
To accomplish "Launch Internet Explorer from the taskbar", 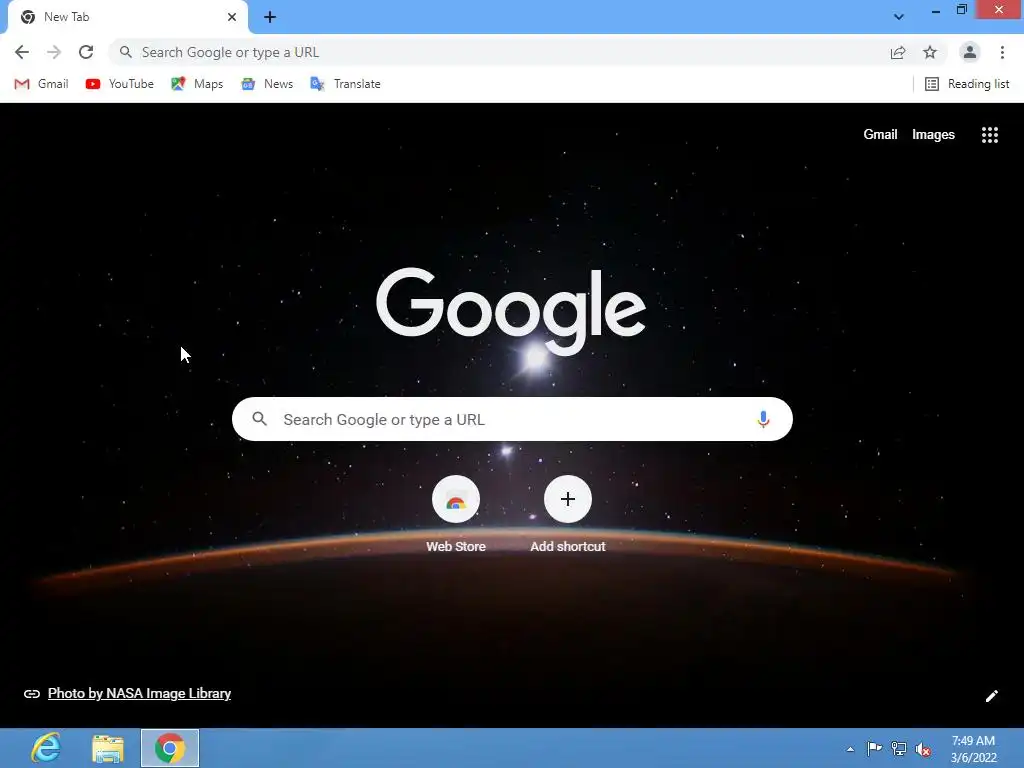I will coord(46,748).
